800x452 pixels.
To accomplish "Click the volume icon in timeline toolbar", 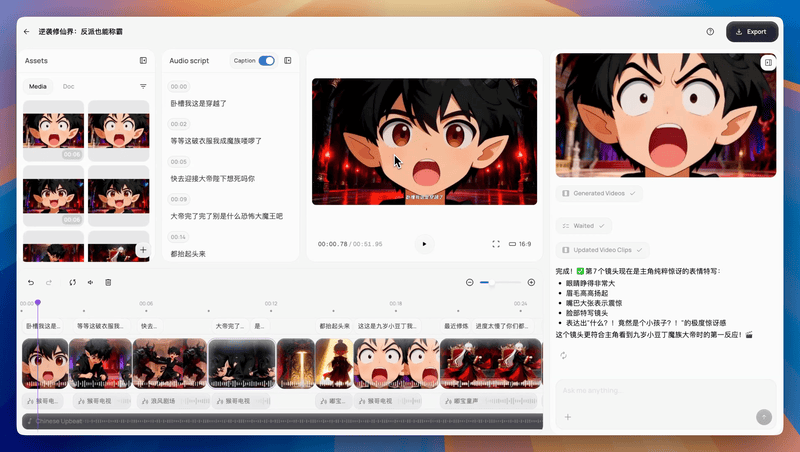I will [90, 282].
